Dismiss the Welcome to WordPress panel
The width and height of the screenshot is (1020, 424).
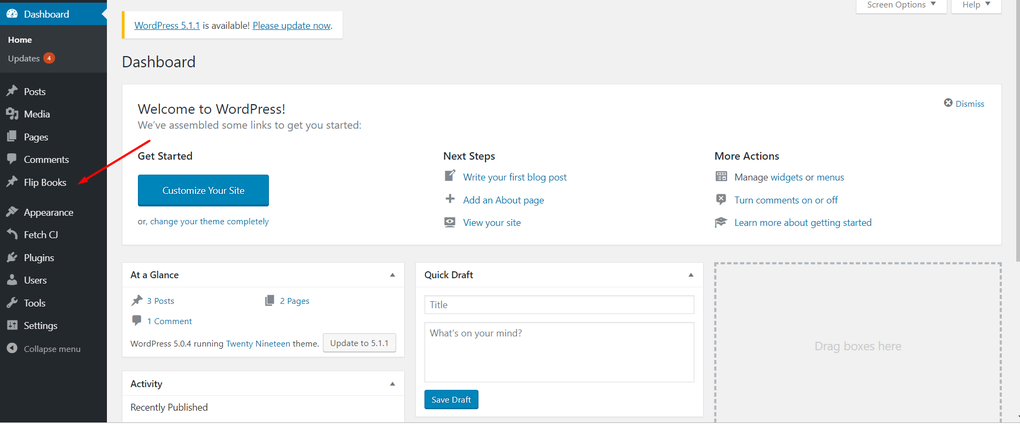point(964,103)
